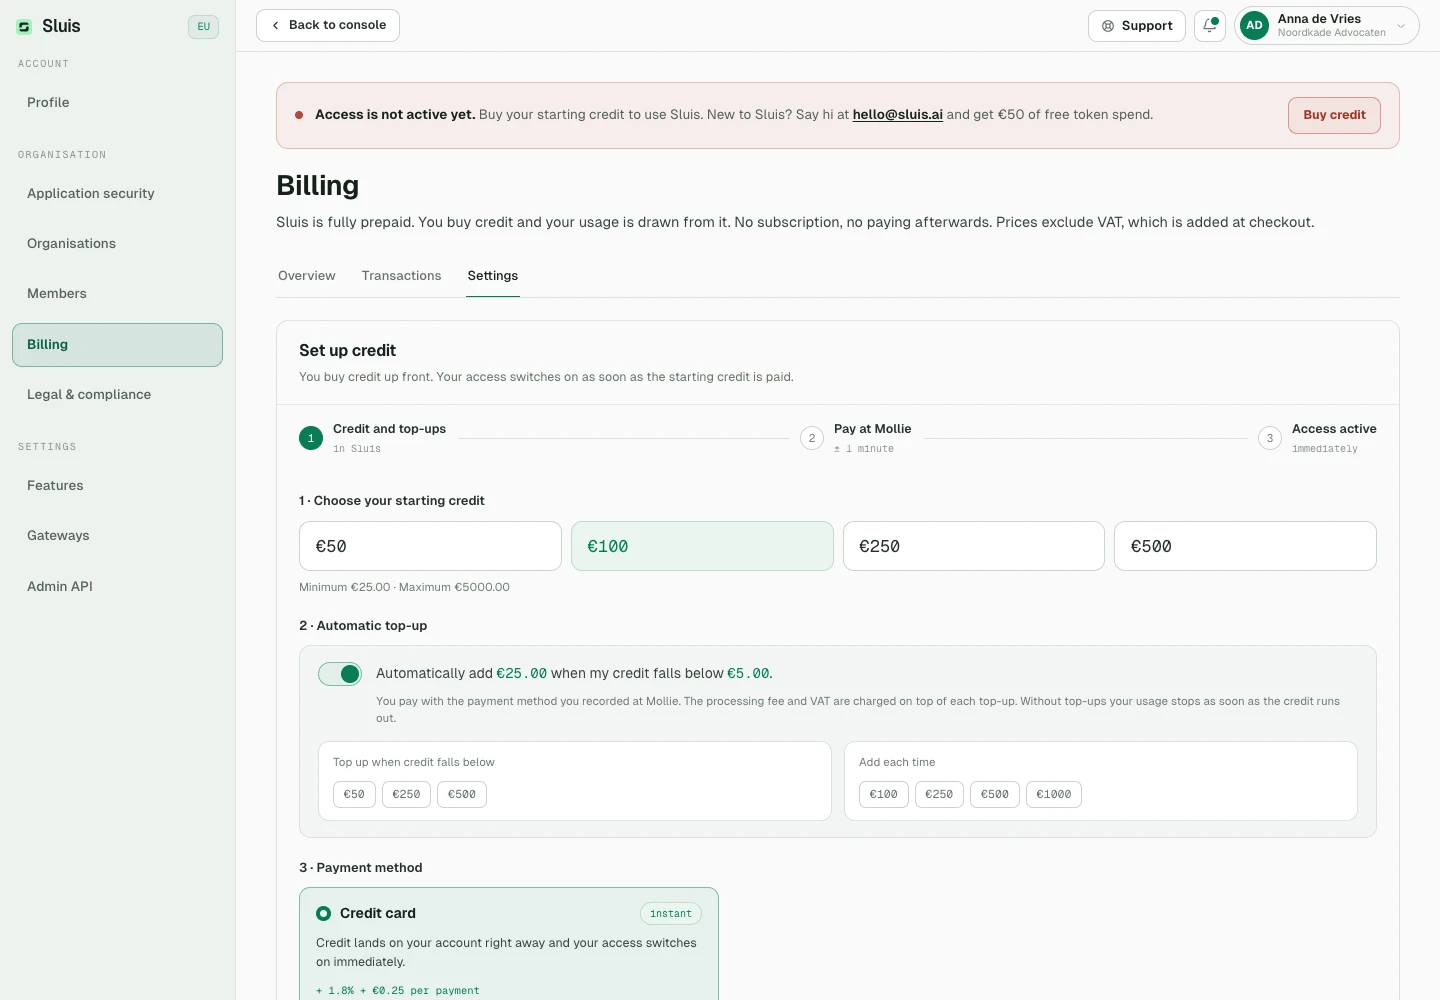
Task: Set top-up threshold to €250
Action: [406, 794]
